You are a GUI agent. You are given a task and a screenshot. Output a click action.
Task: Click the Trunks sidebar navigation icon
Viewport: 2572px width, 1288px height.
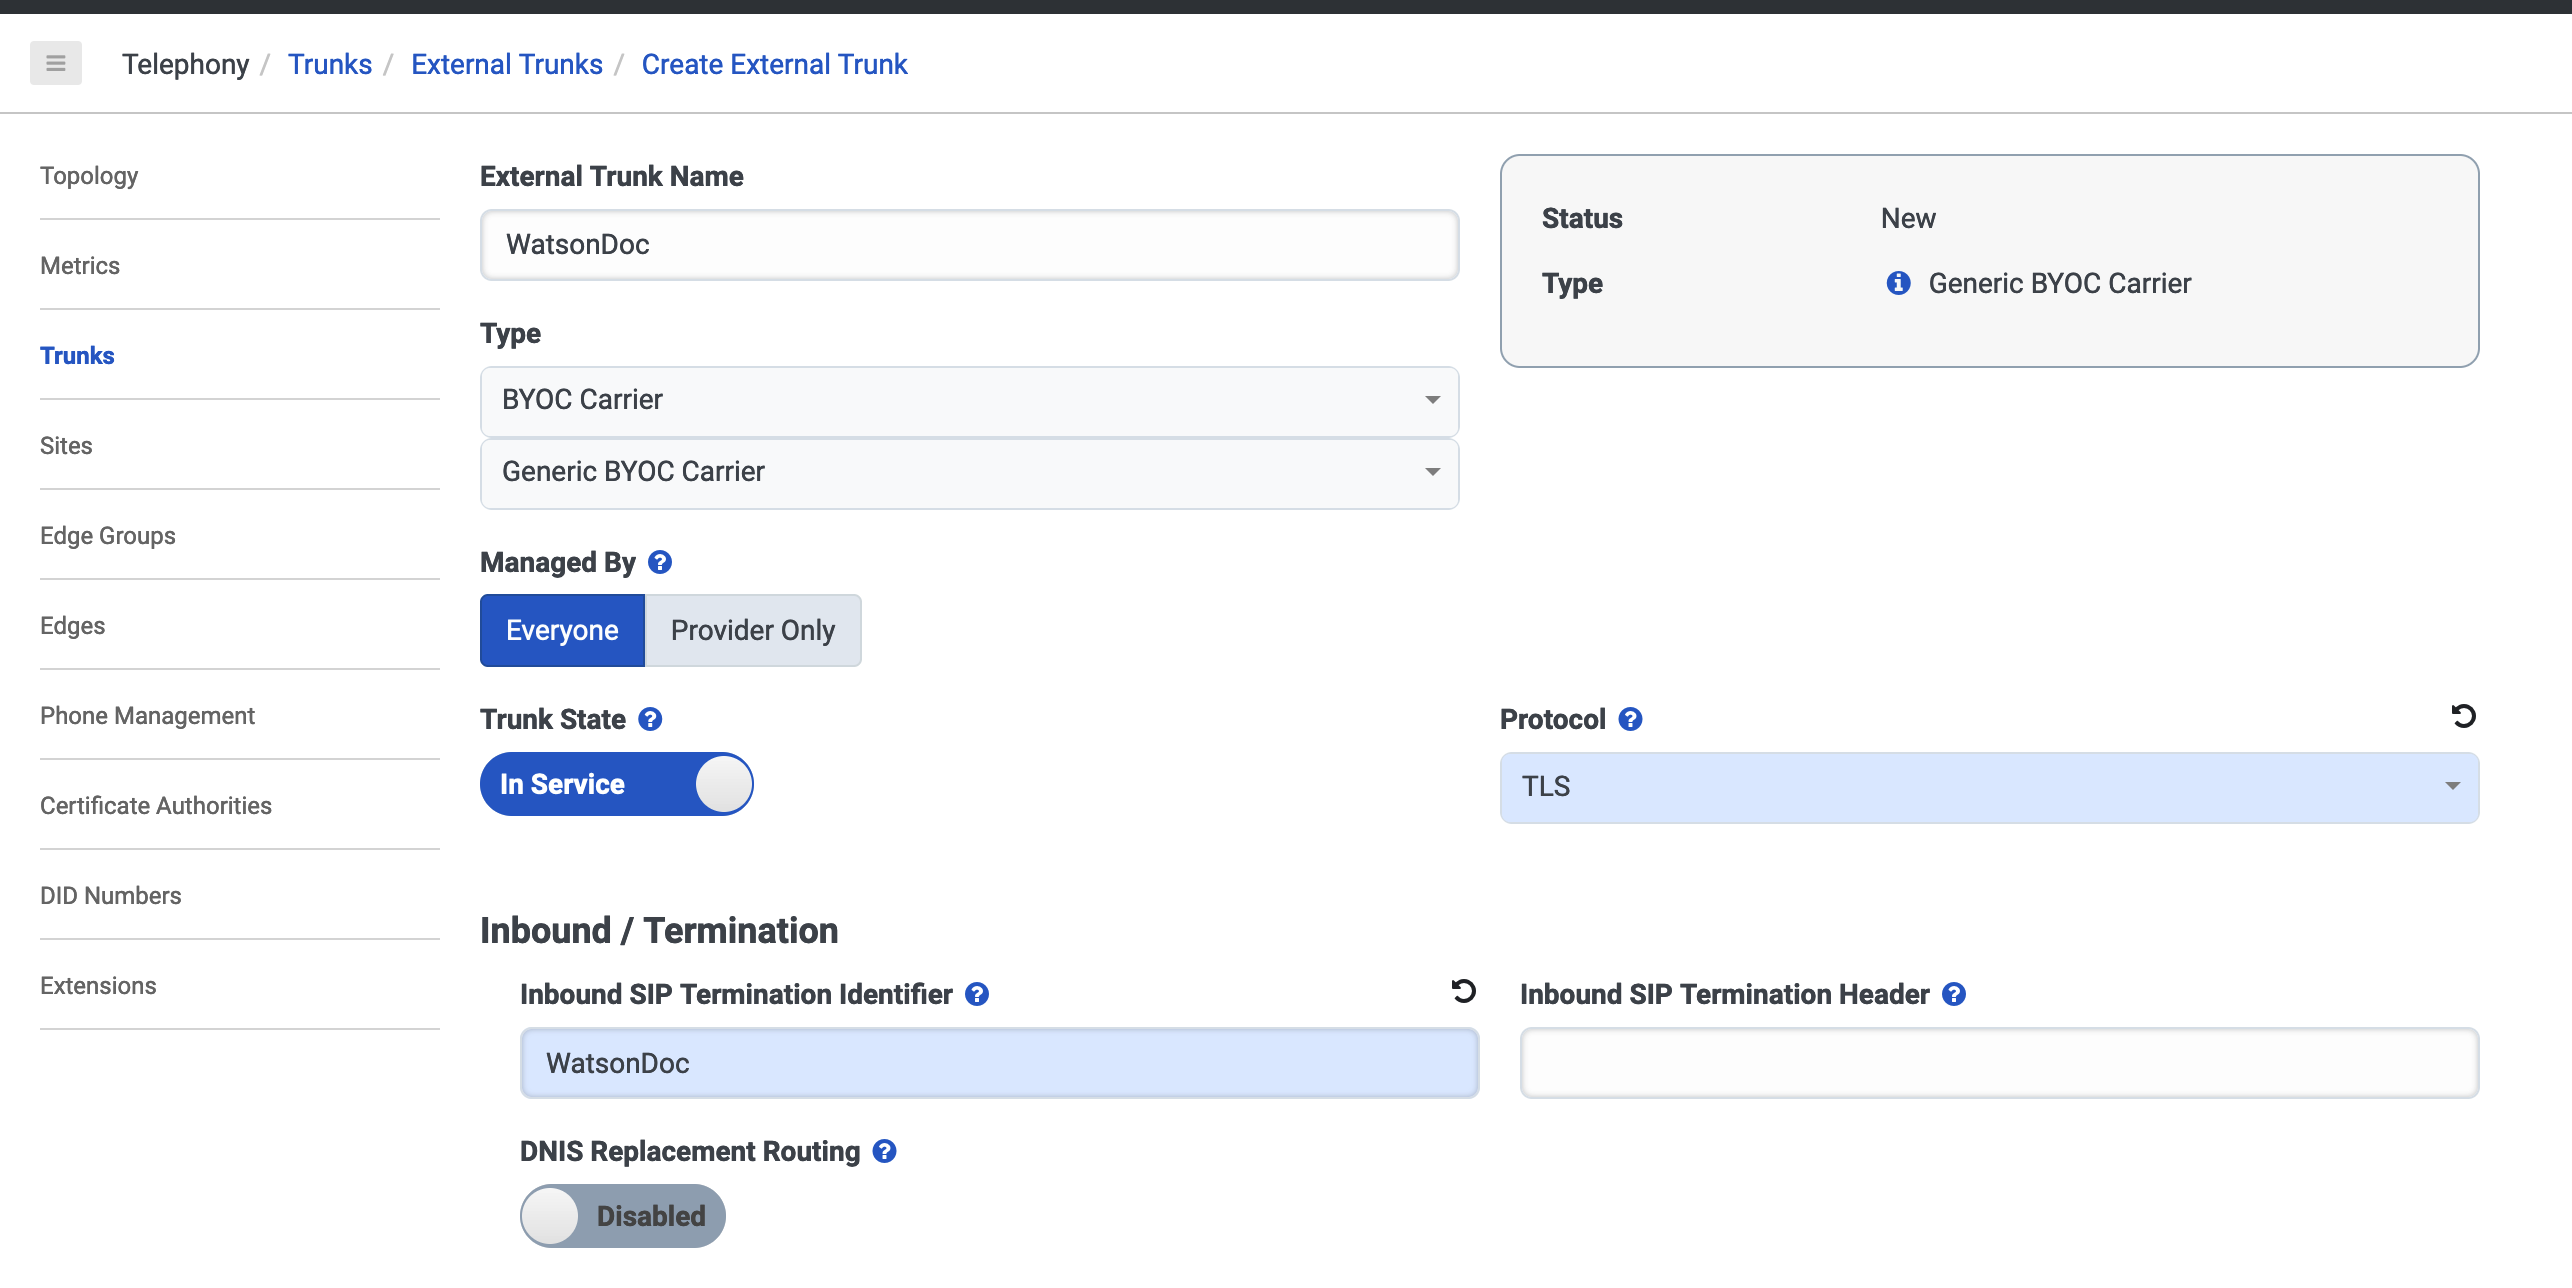click(x=79, y=355)
